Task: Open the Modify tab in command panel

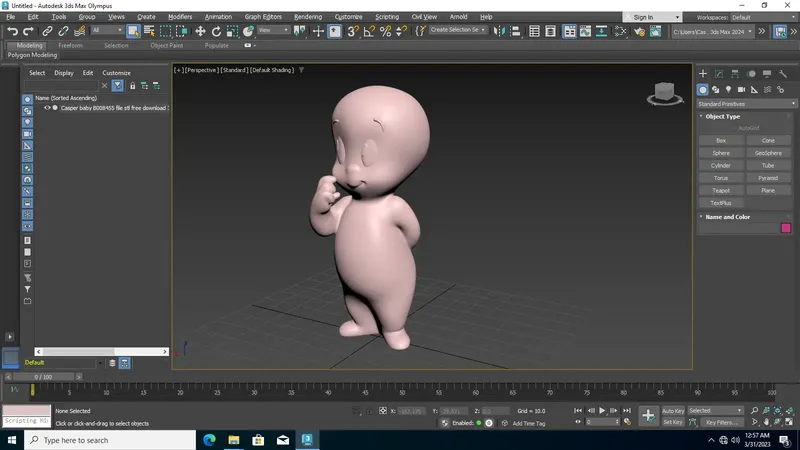Action: point(718,74)
